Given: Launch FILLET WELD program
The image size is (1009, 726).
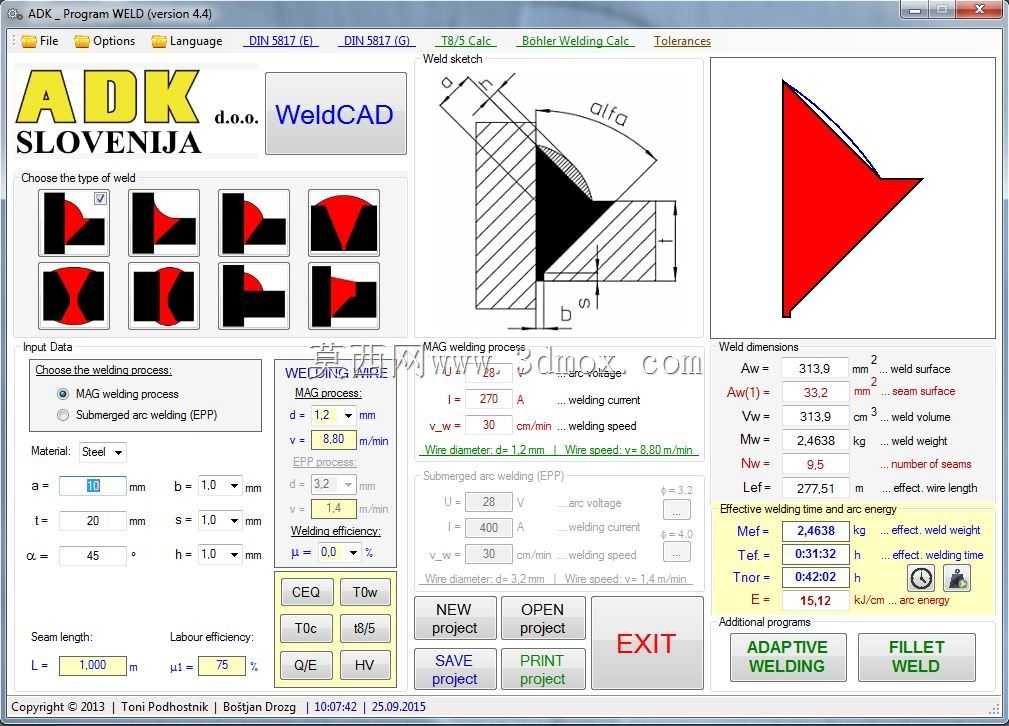Looking at the screenshot, I should [x=916, y=657].
